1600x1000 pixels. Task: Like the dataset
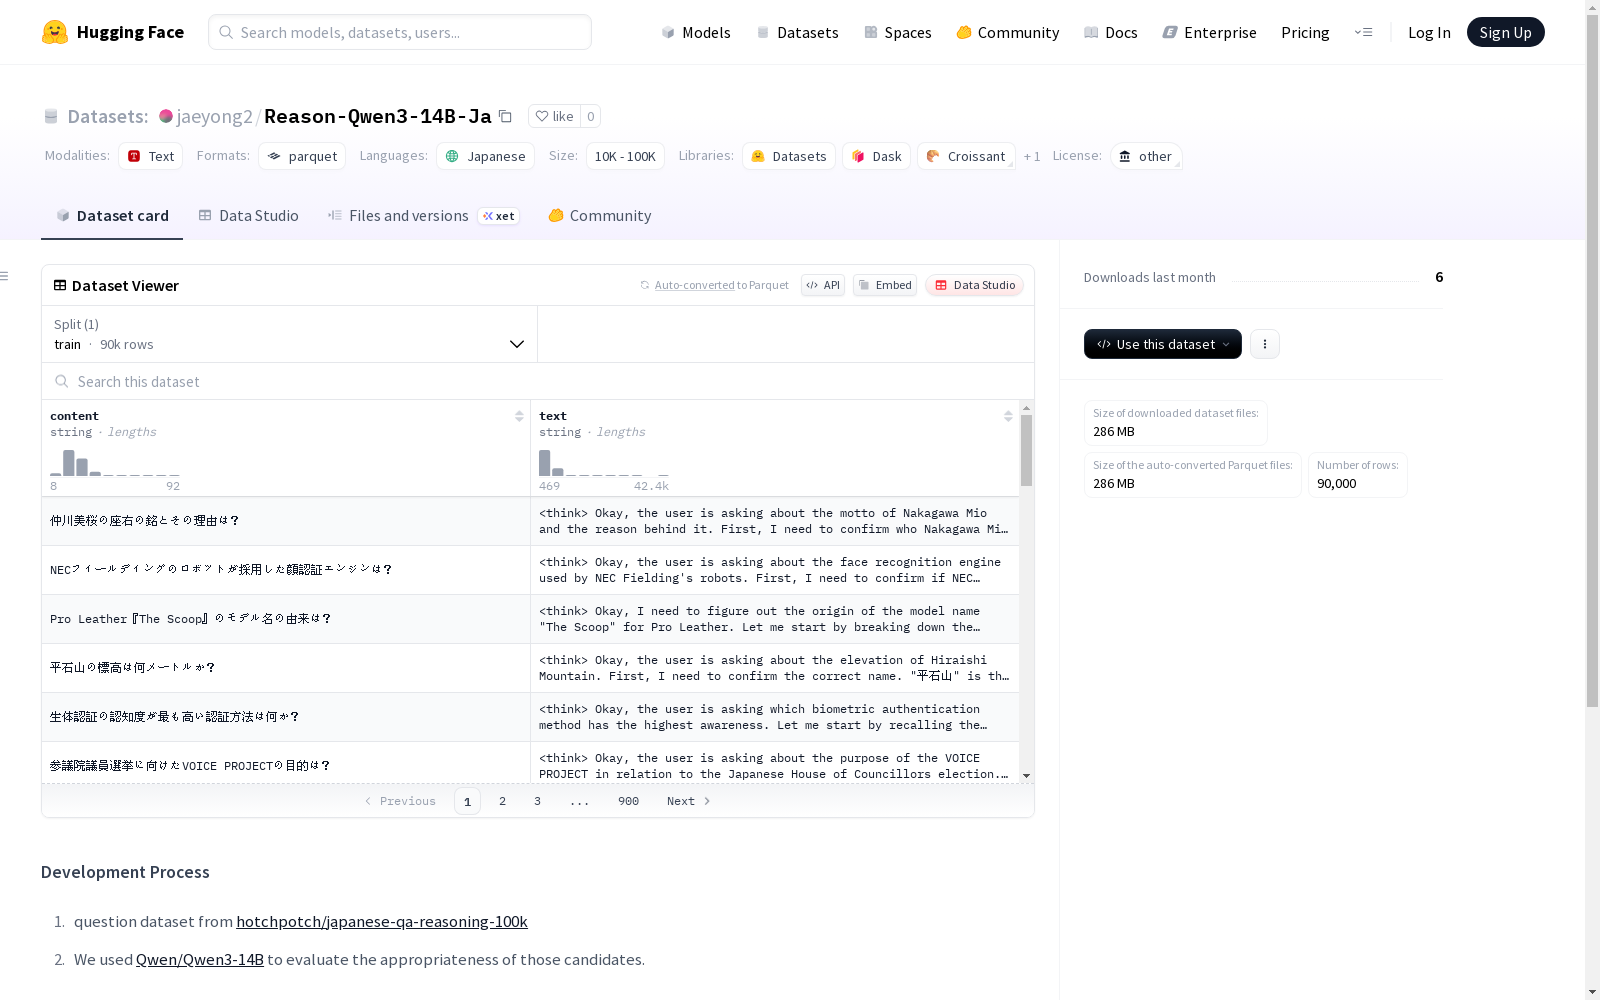coord(554,116)
